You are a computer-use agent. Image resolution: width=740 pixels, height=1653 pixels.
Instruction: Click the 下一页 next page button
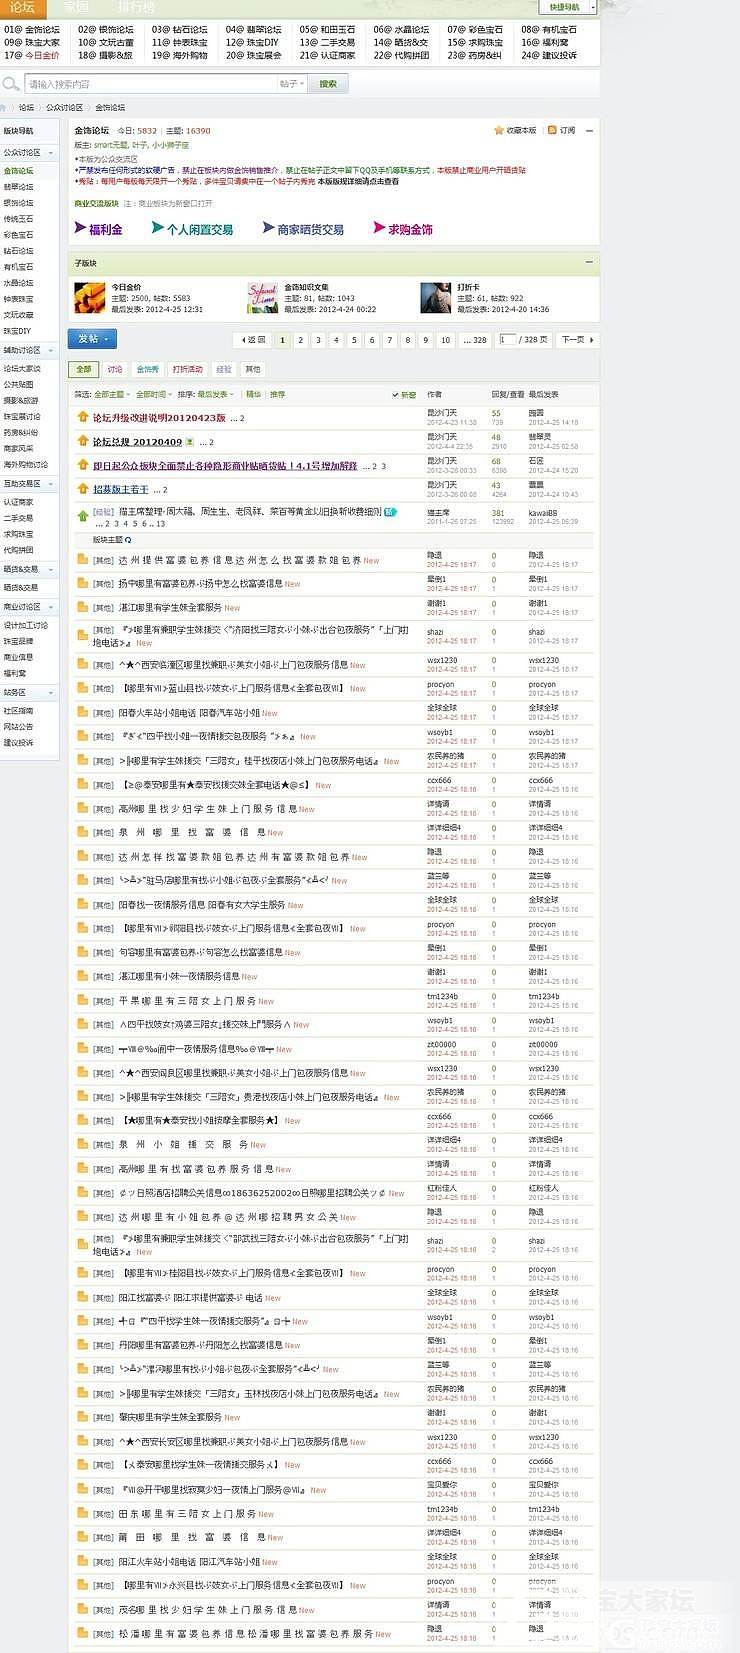click(x=577, y=340)
